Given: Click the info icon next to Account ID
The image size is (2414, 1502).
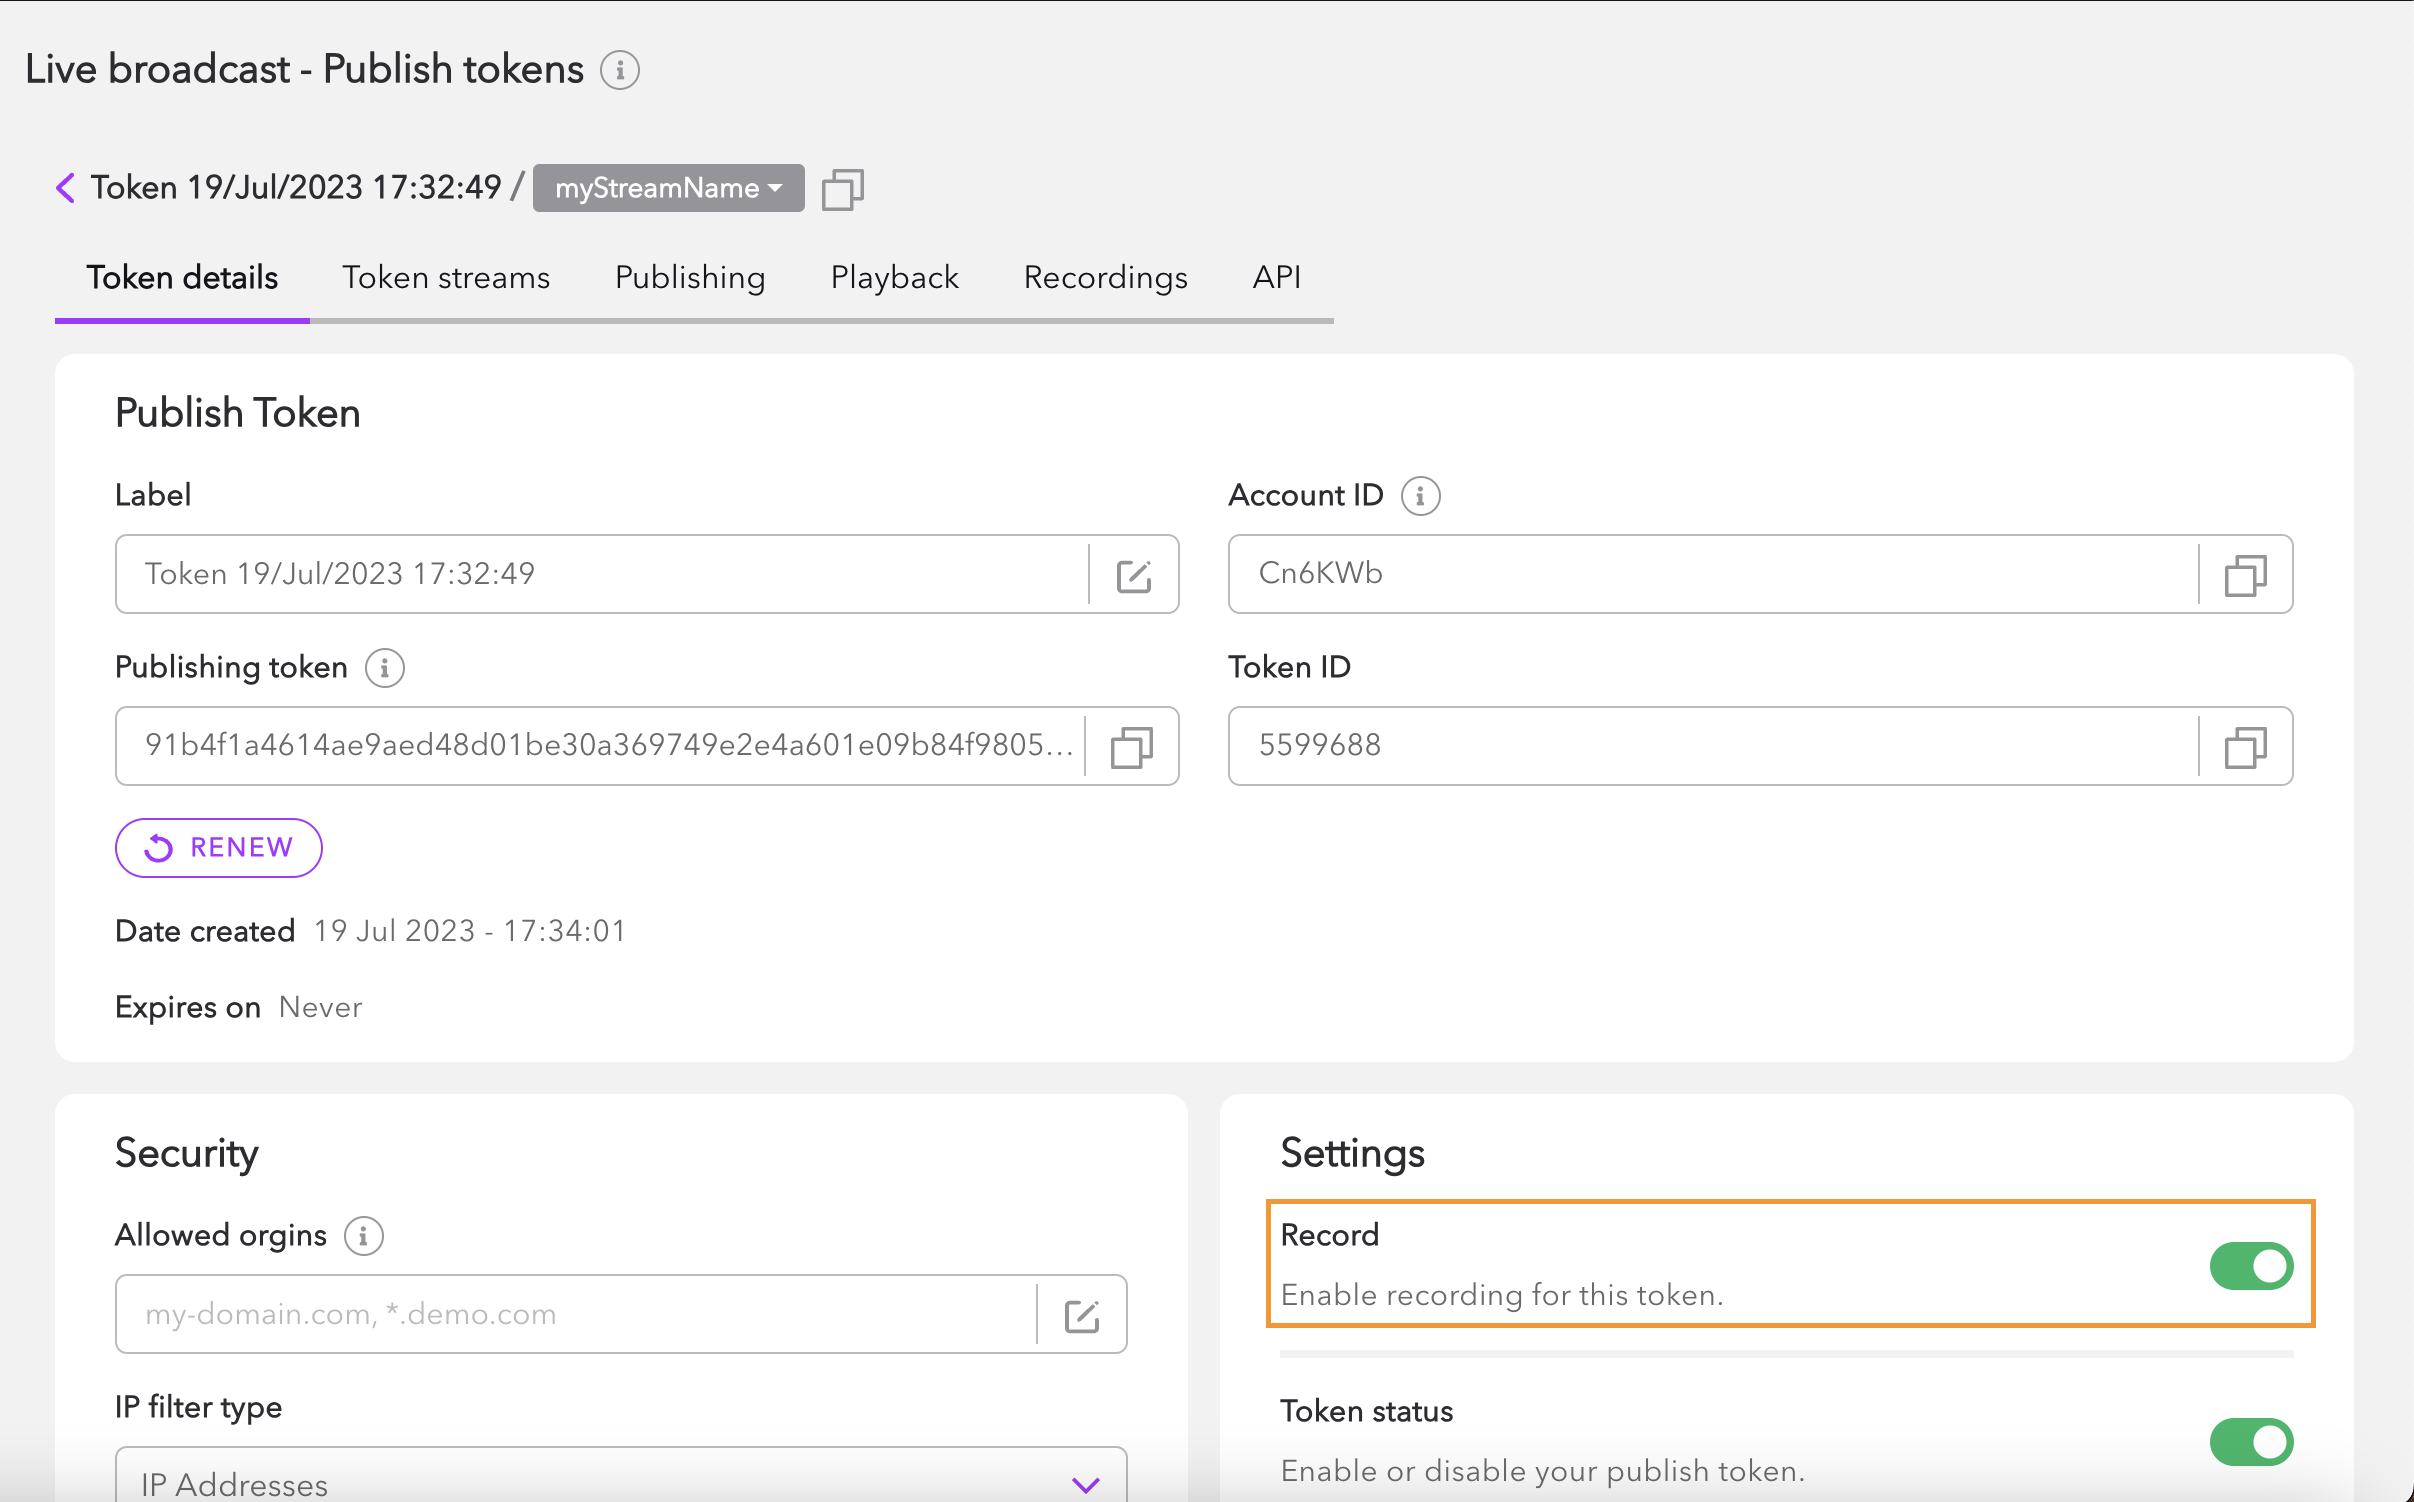Looking at the screenshot, I should coord(1420,496).
